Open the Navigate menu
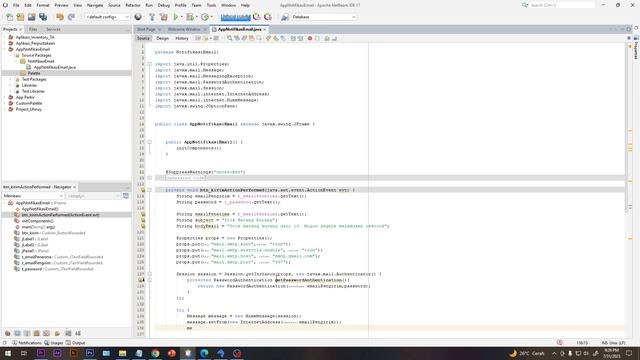Screen dimensions: 640x360 [95, 5]
